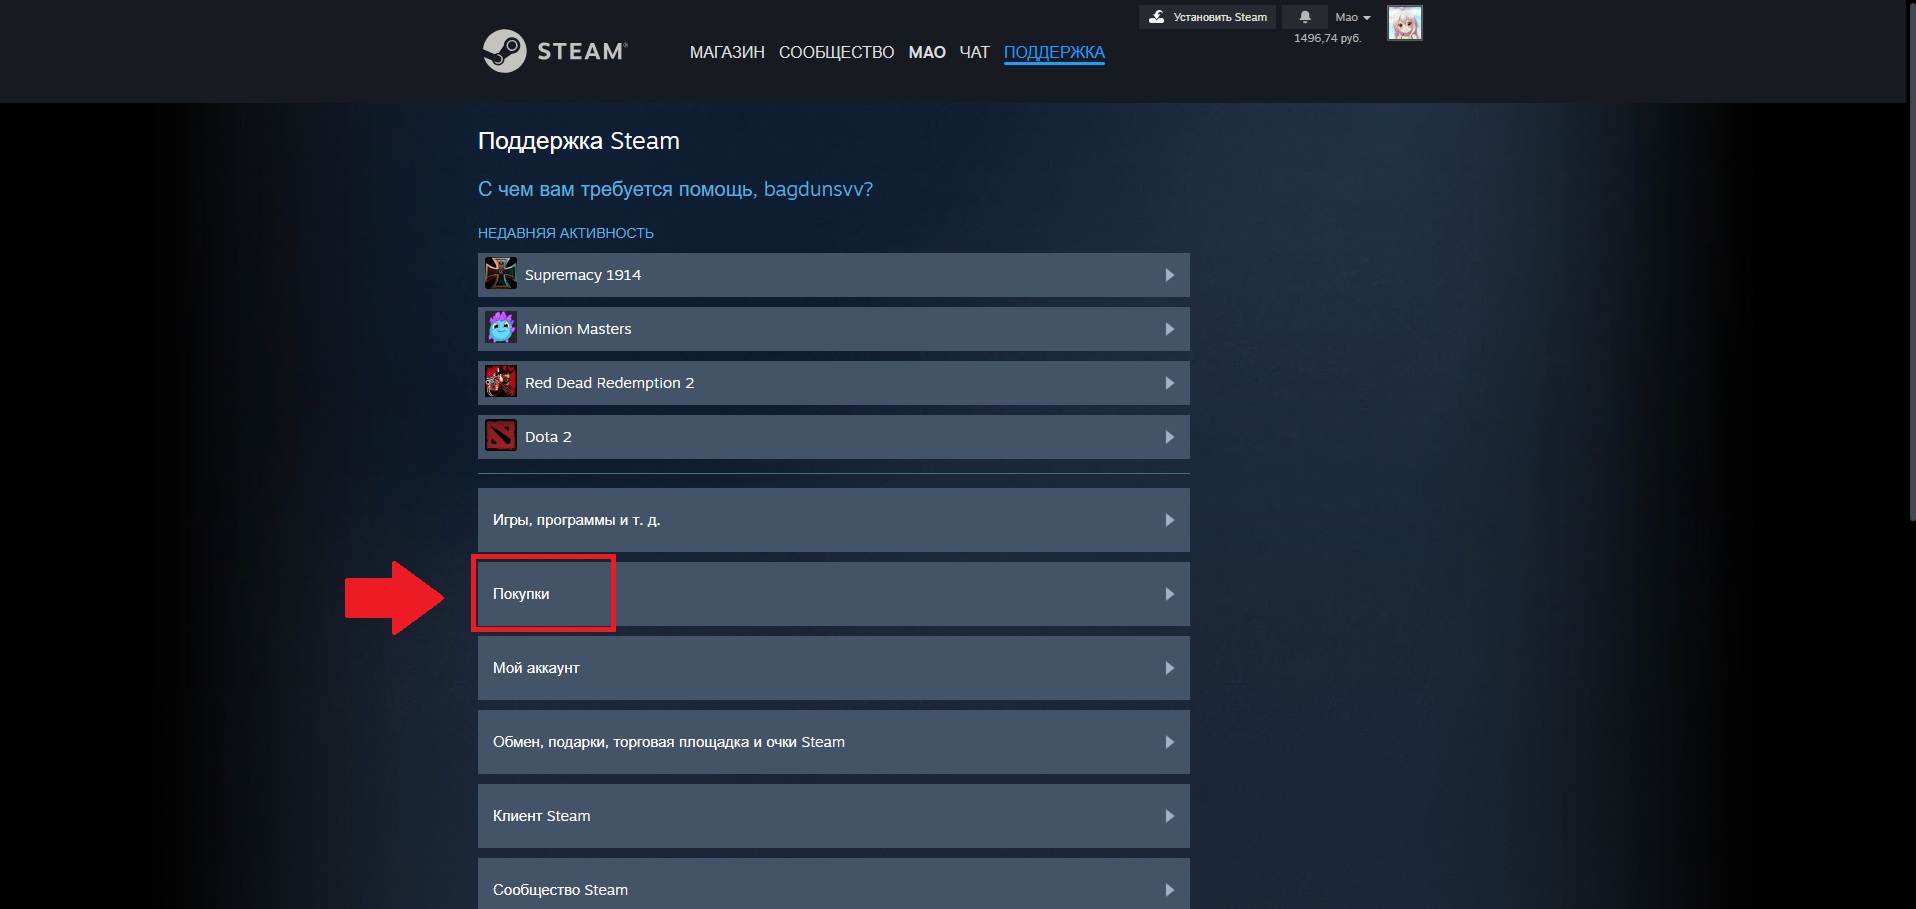
Task: Click the Red Dead Redemption 2 icon
Action: (x=501, y=382)
